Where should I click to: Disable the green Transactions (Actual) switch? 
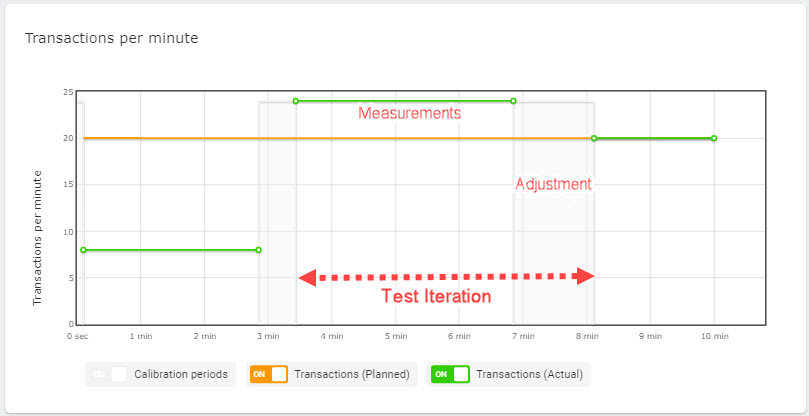click(450, 375)
